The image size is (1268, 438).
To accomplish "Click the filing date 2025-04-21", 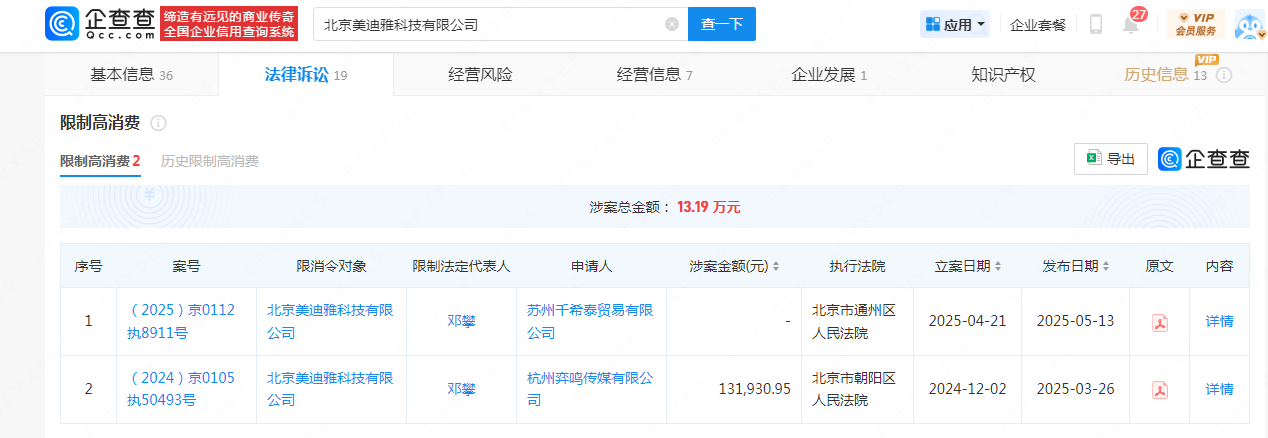I will point(967,322).
